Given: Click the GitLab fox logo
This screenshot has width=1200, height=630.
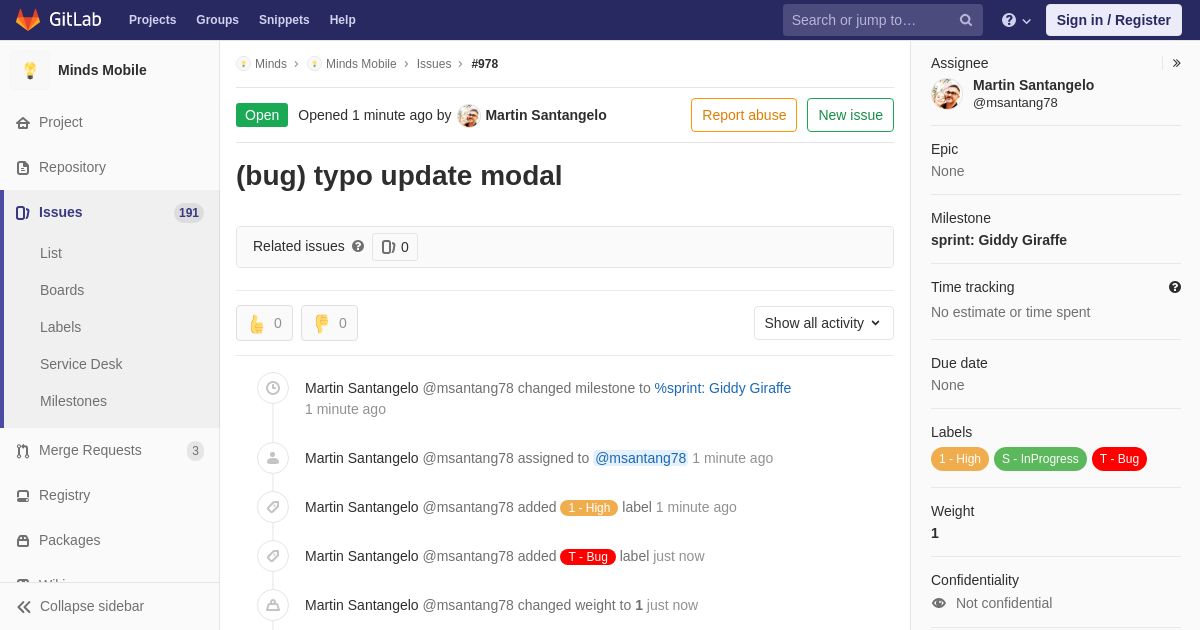Looking at the screenshot, I should coord(28,20).
